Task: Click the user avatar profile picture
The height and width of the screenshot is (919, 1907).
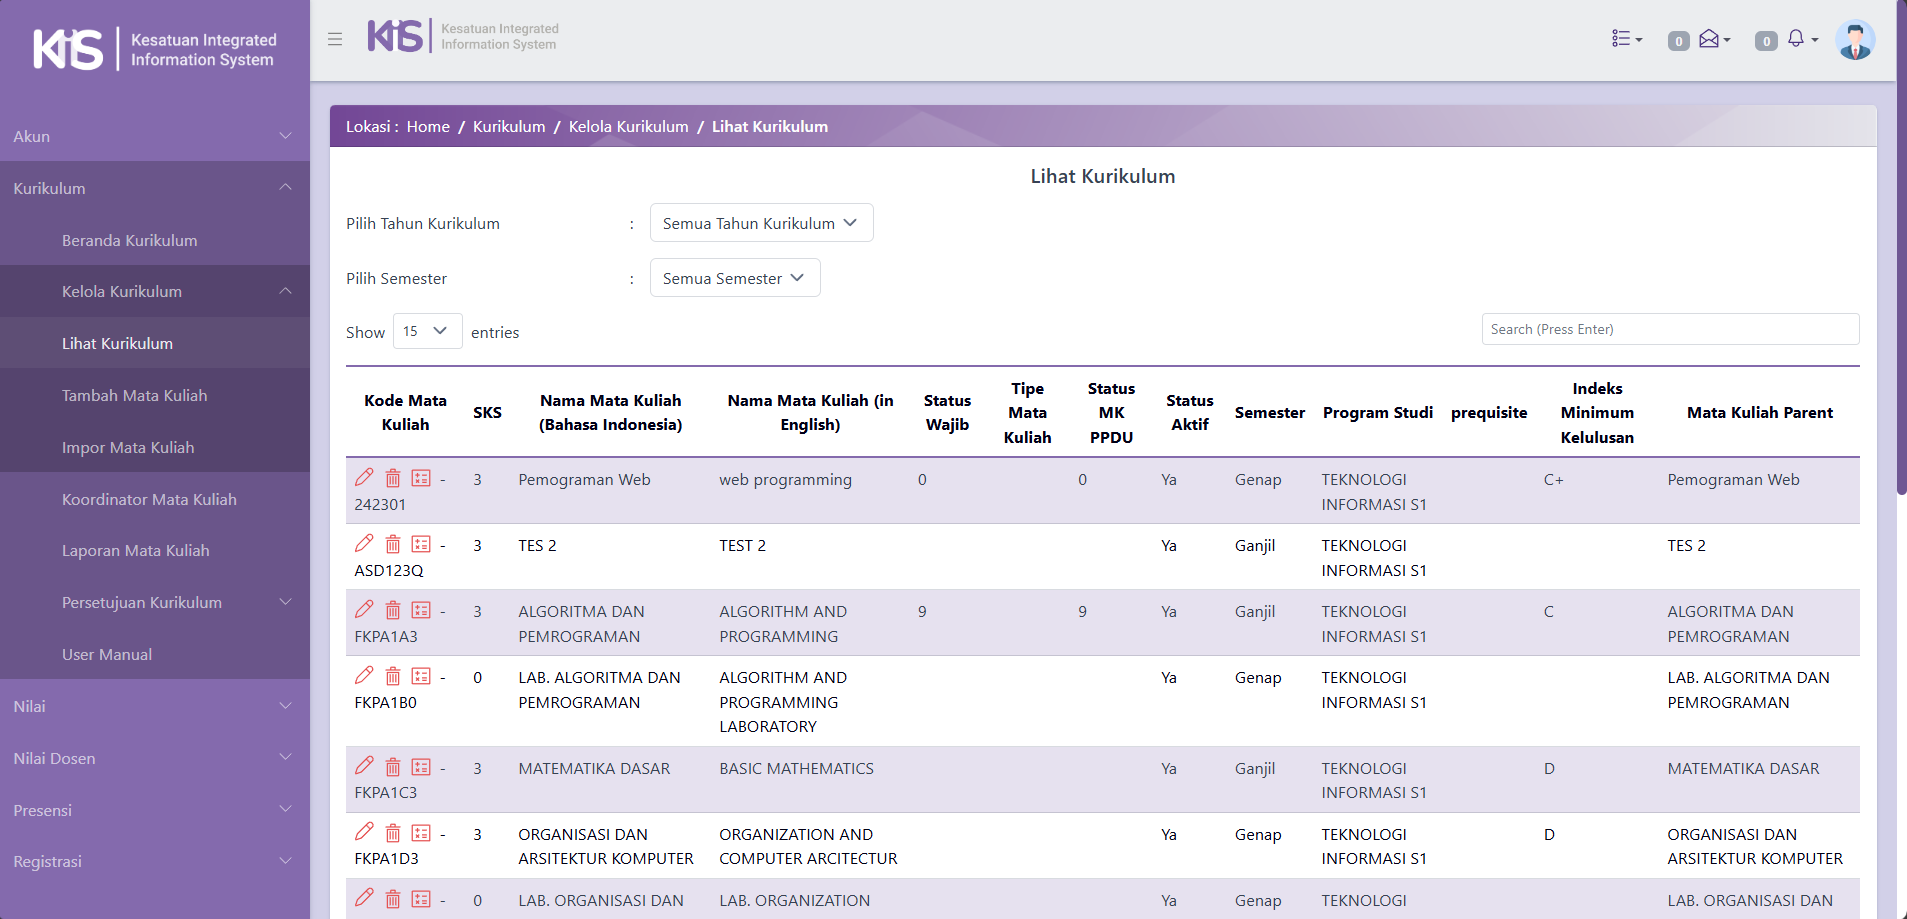Action: [x=1854, y=40]
